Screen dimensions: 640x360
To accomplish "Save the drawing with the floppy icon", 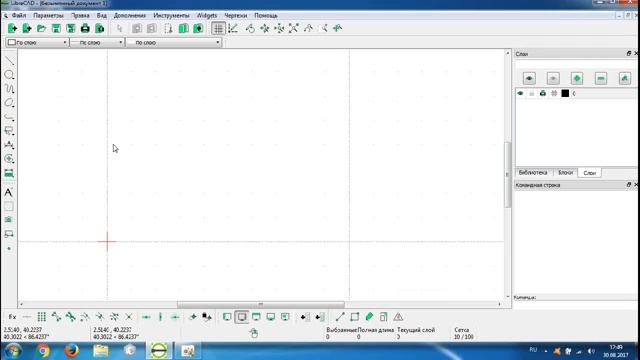I will (56, 28).
